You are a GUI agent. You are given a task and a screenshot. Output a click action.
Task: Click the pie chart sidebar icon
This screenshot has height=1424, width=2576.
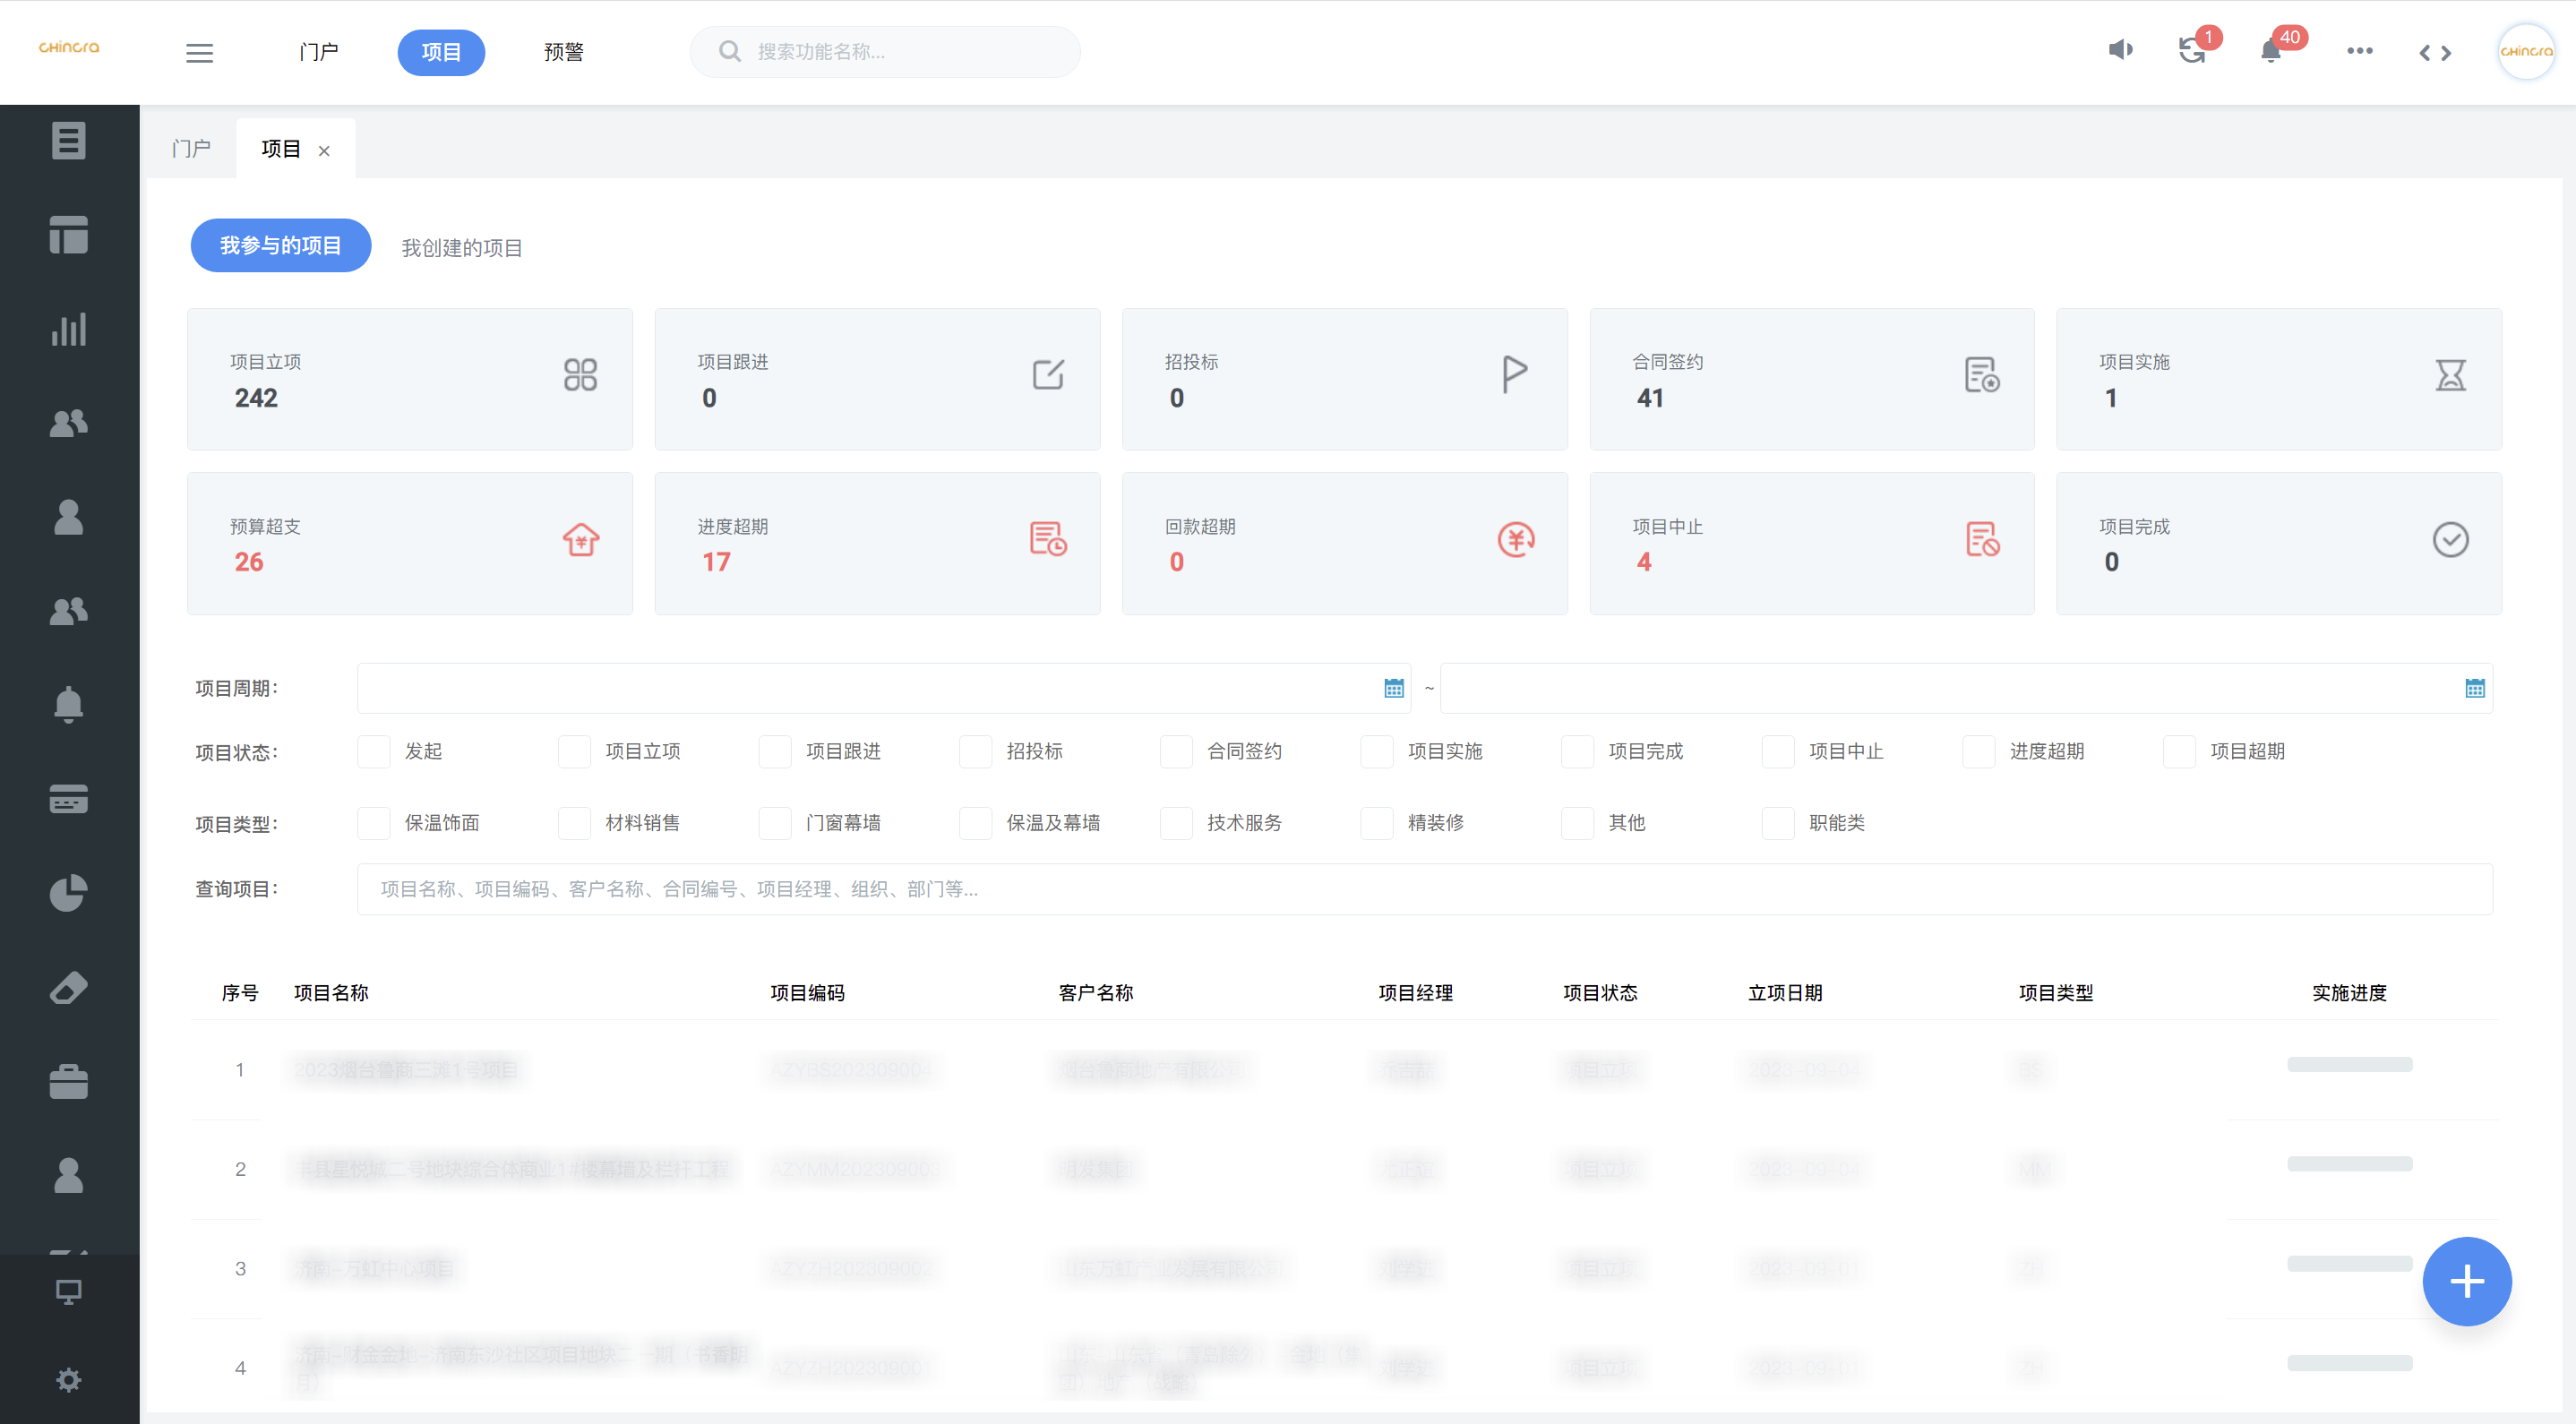click(x=68, y=893)
